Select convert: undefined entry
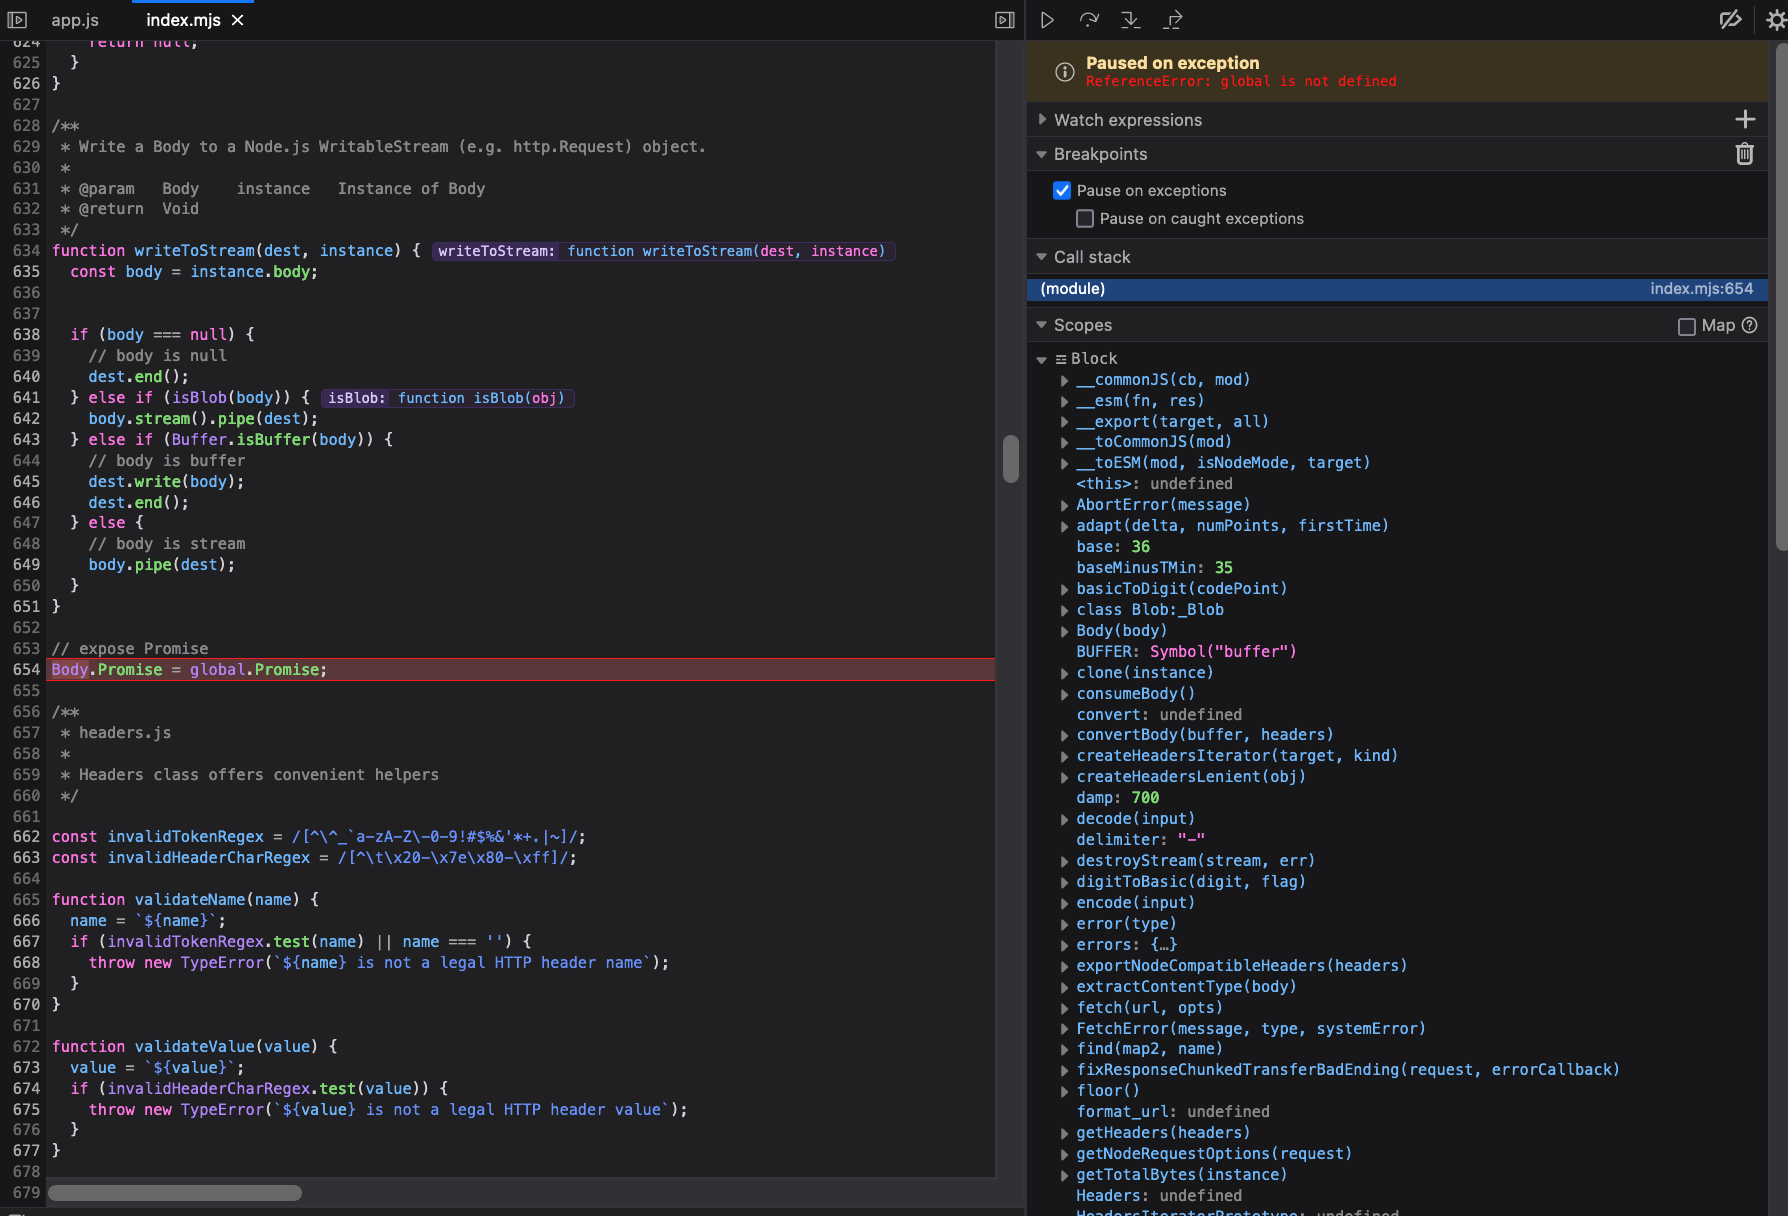Viewport: 1788px width, 1216px height. coord(1159,715)
